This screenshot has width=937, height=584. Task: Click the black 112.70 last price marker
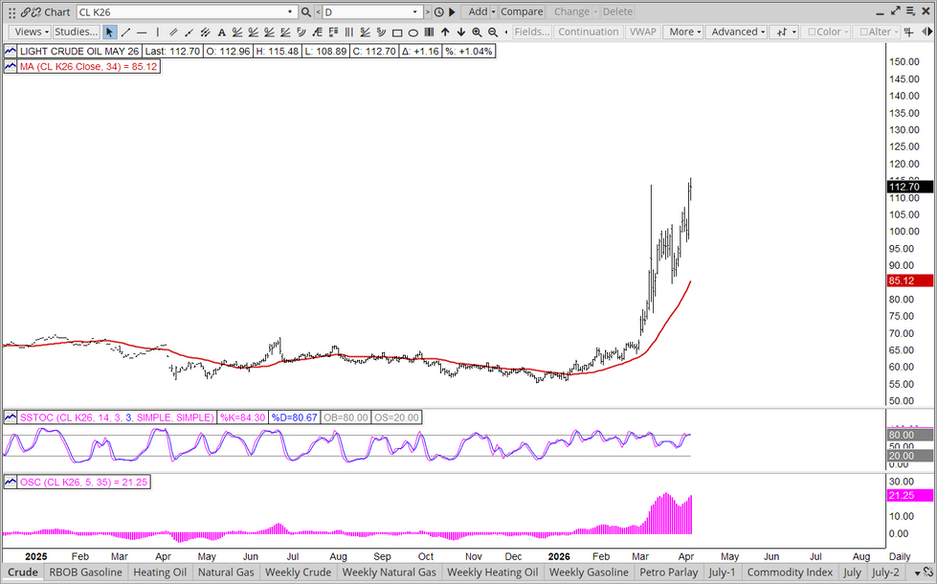[910, 187]
